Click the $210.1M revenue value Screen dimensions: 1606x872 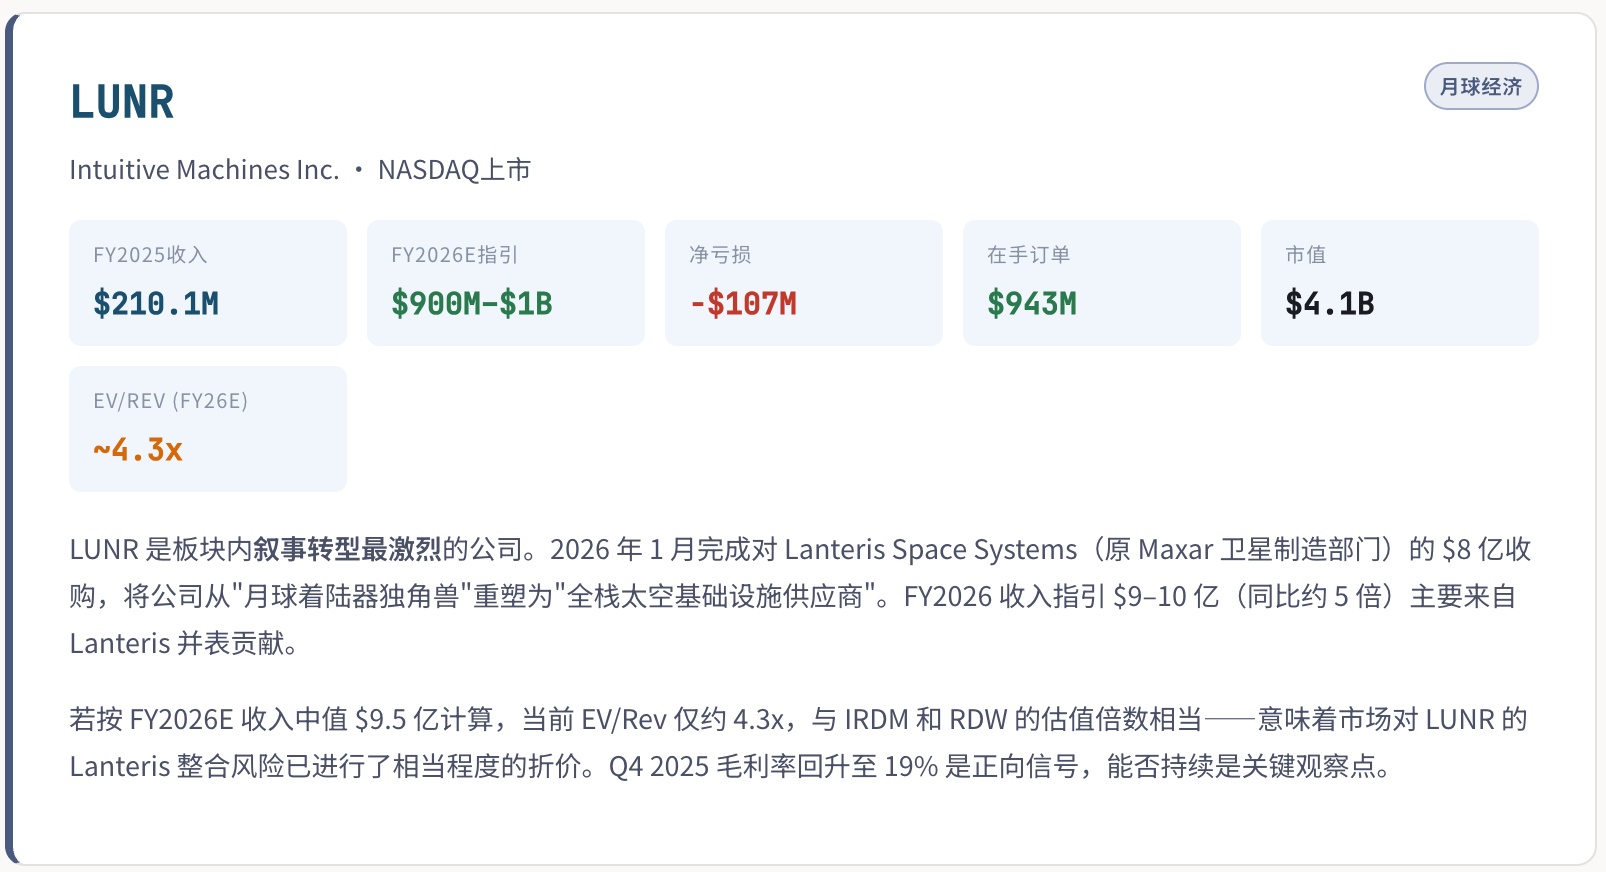tap(156, 304)
